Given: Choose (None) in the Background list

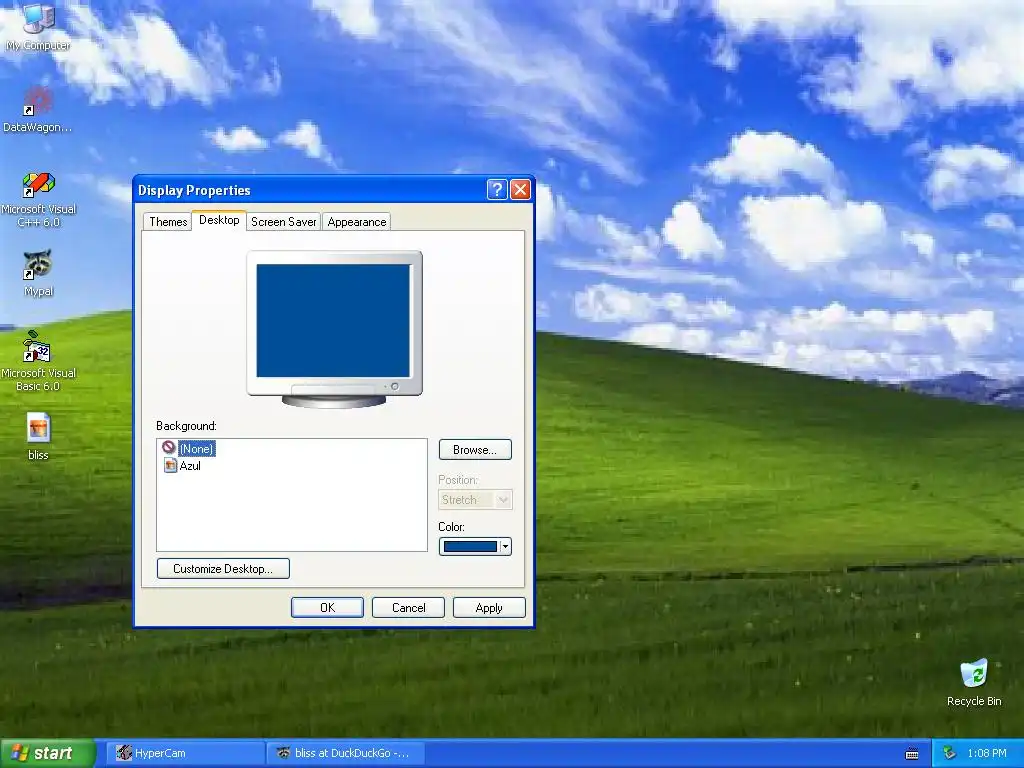Looking at the screenshot, I should 196,448.
